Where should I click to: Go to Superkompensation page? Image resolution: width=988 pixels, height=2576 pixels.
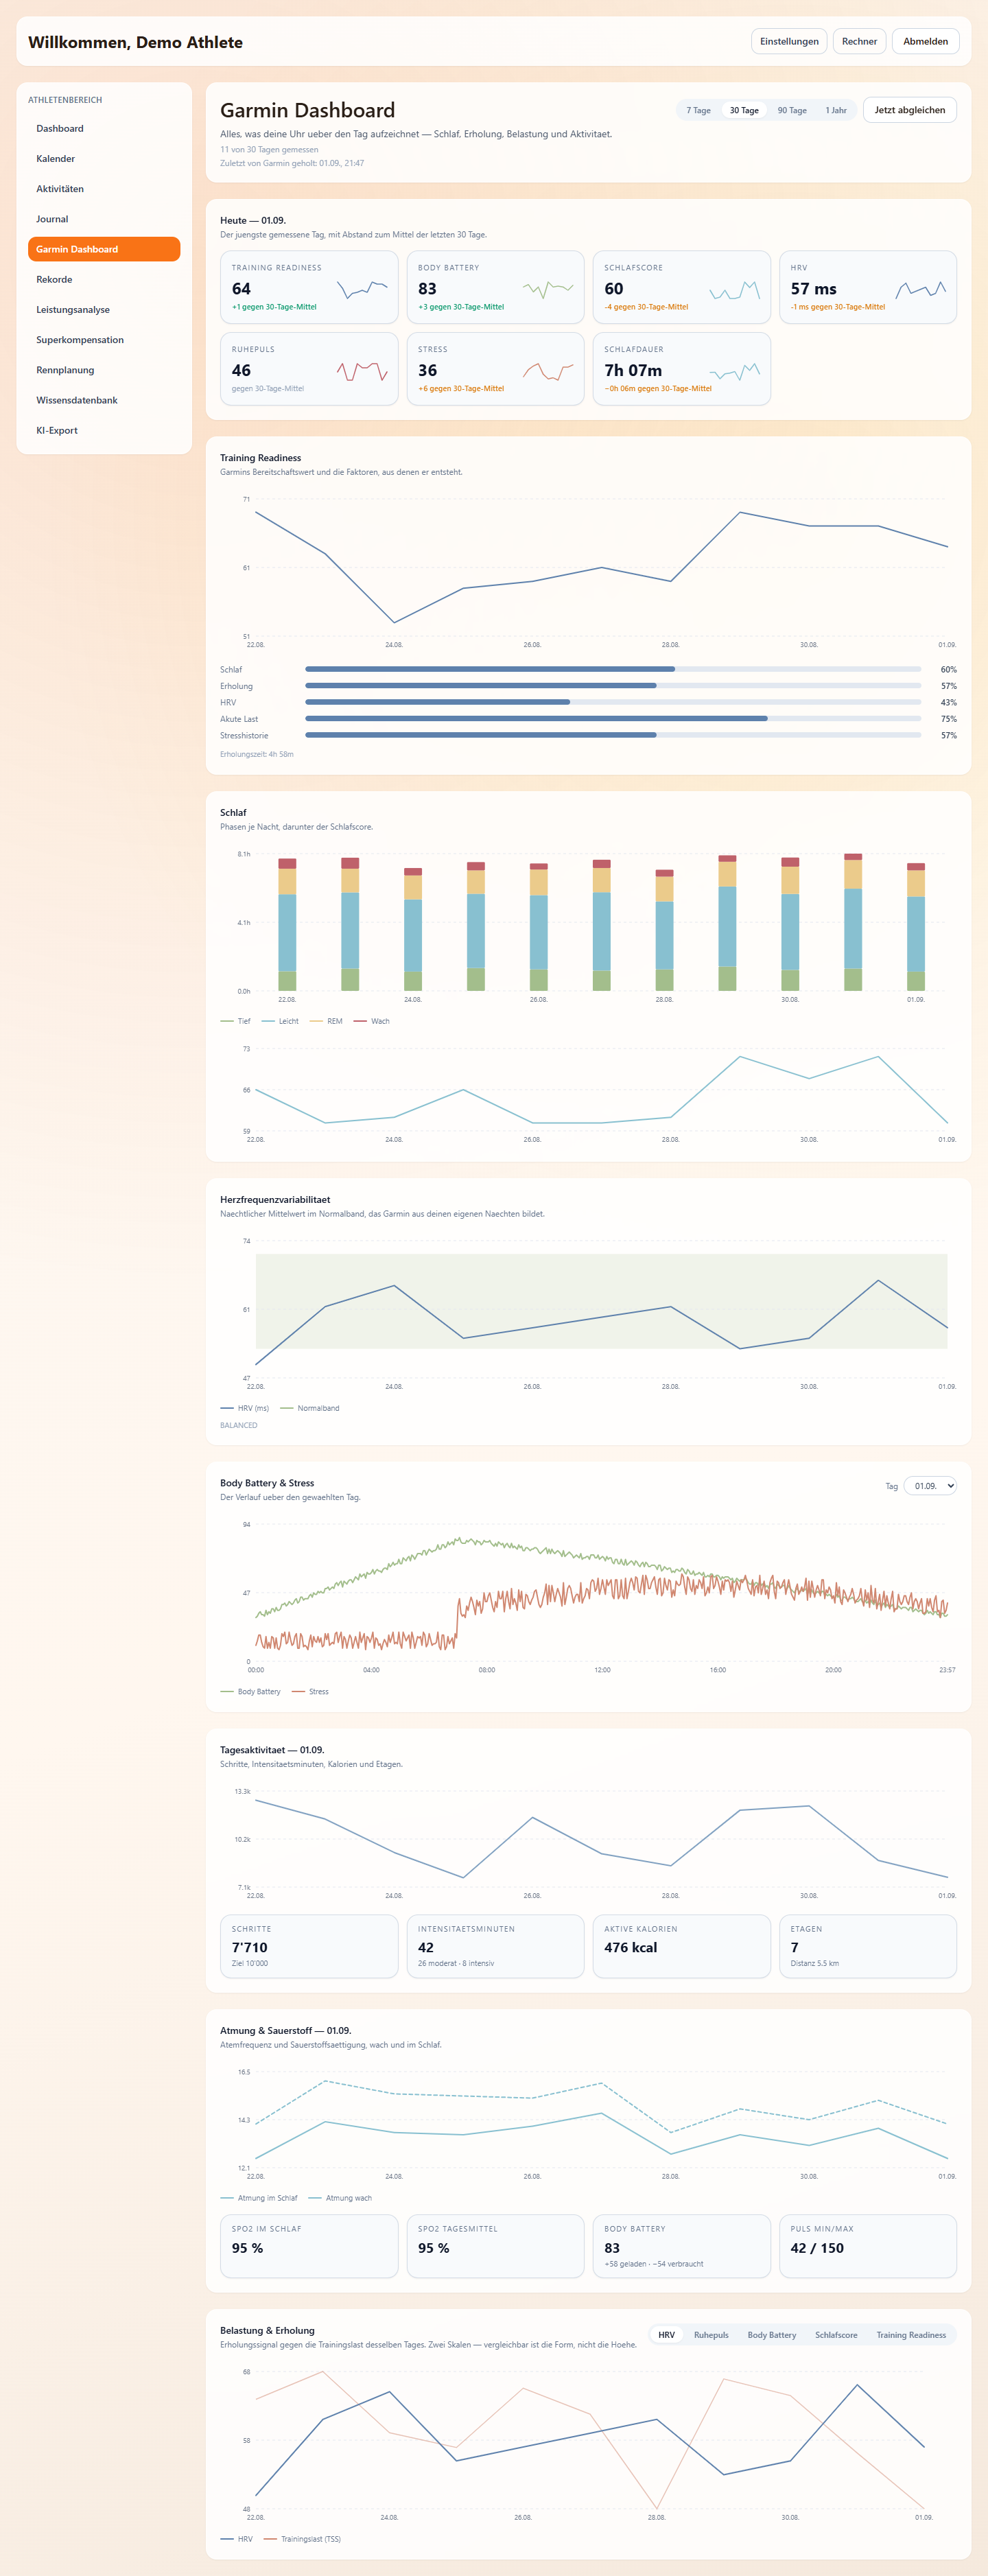tap(104, 340)
